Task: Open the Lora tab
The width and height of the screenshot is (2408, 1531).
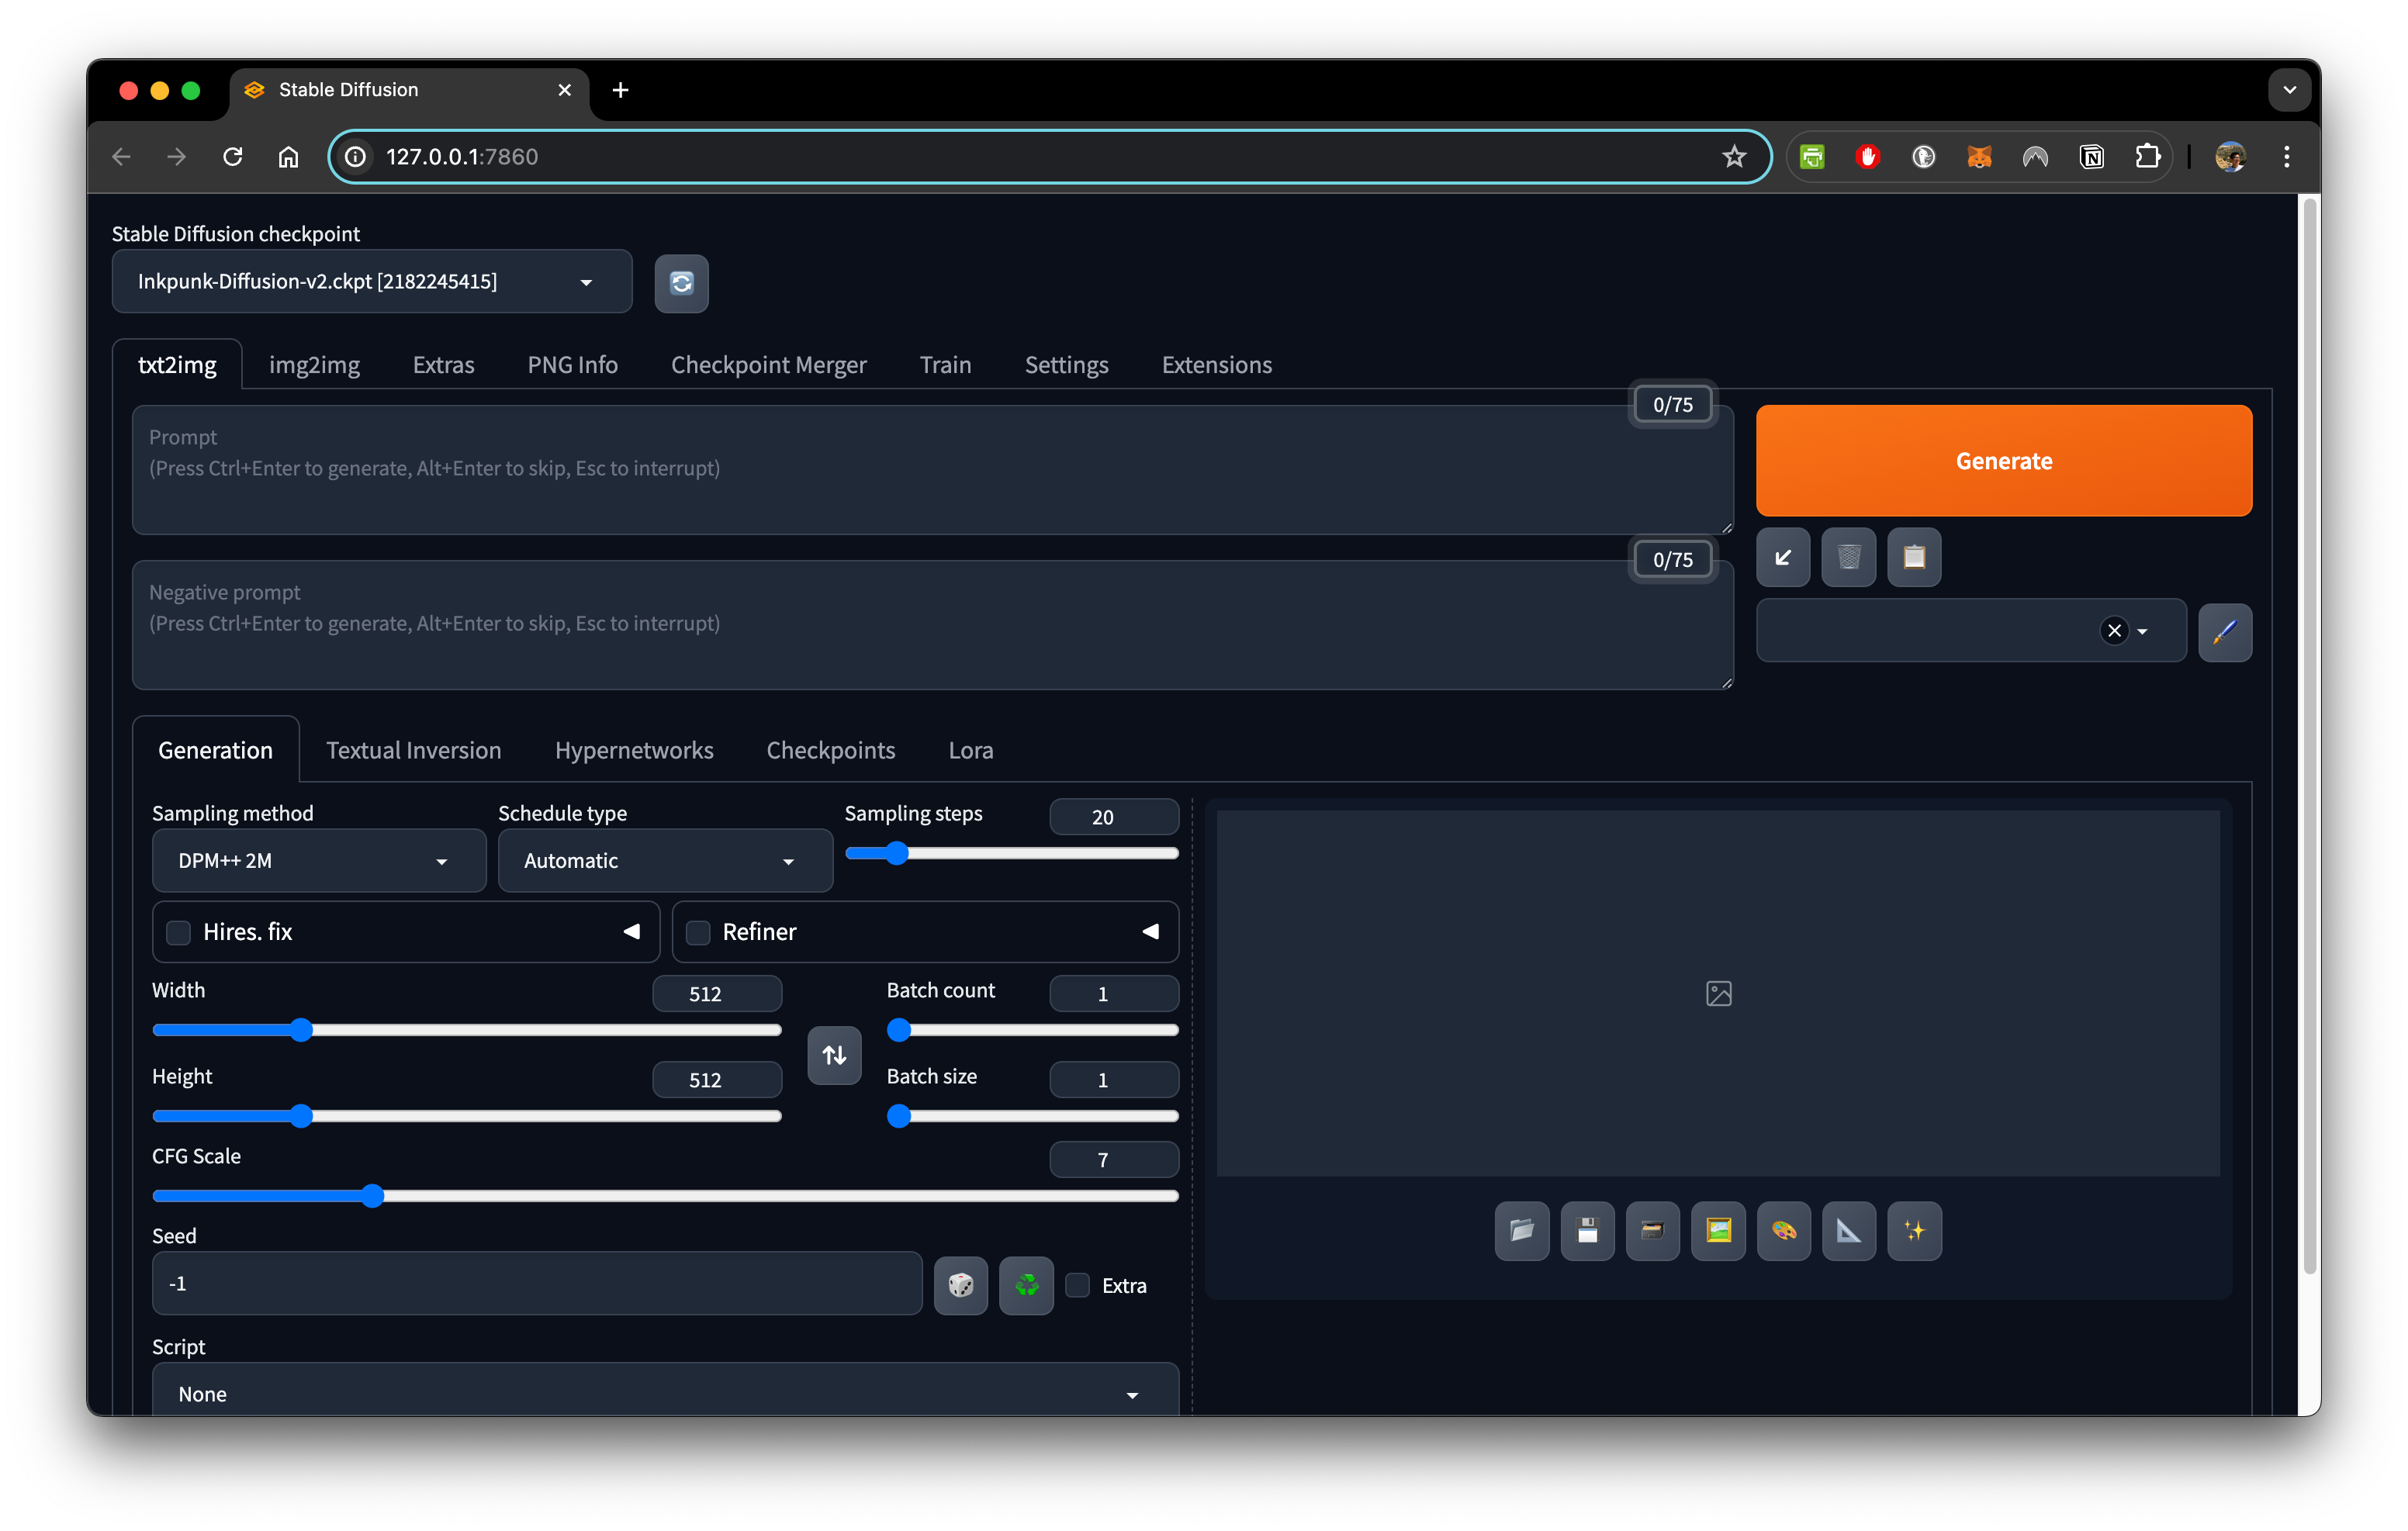Action: coord(970,750)
